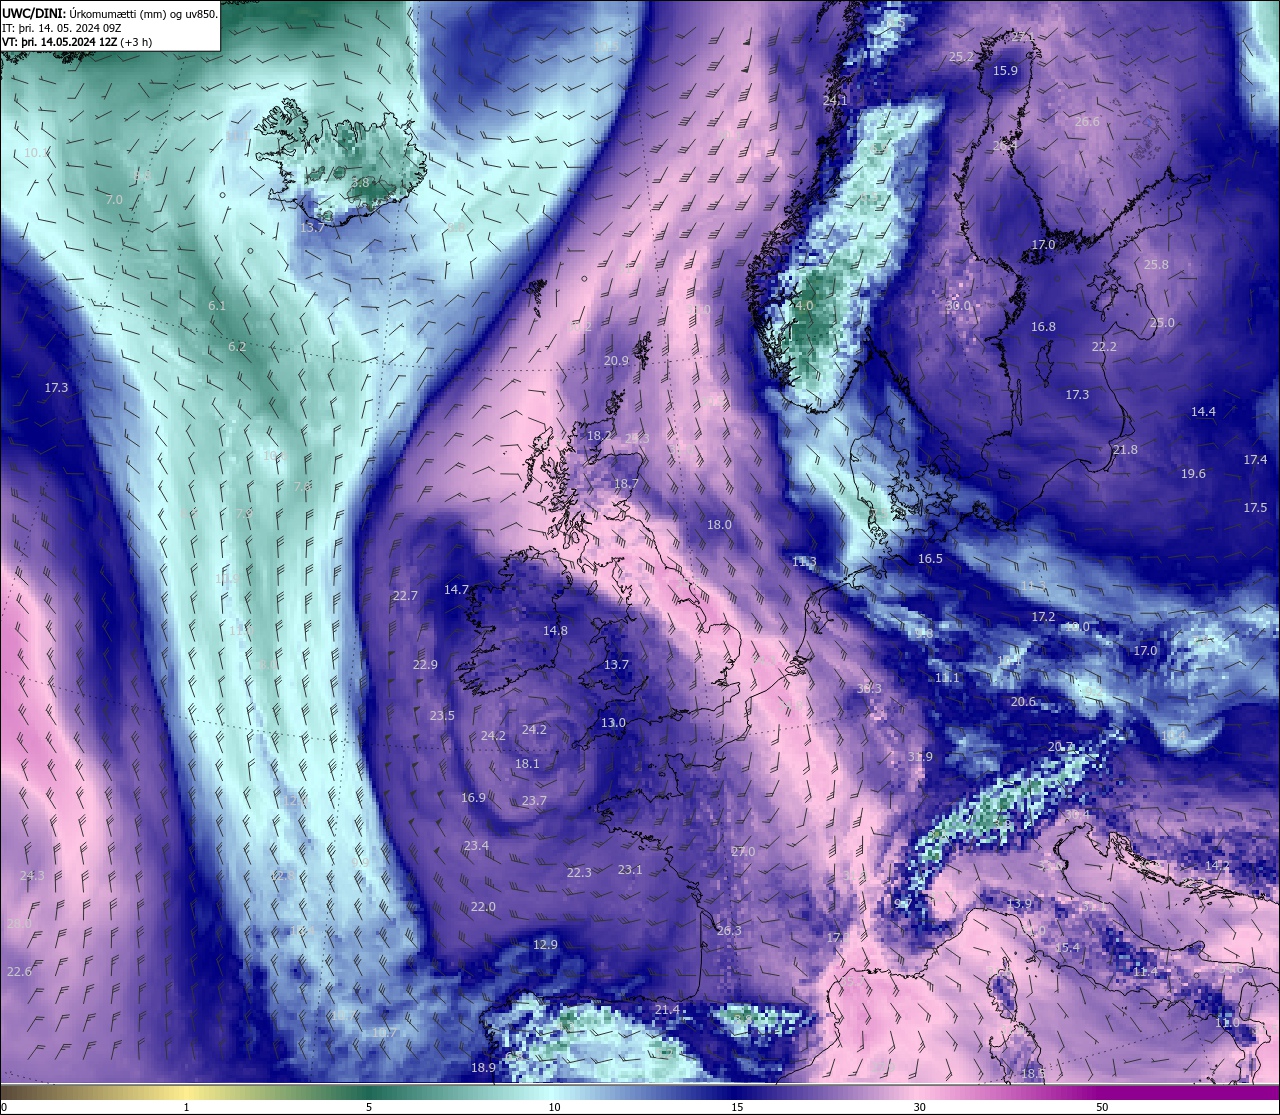Click the 22.3 value west of Brittany
Viewport: 1280px width, 1115px height.
pyautogui.click(x=579, y=873)
